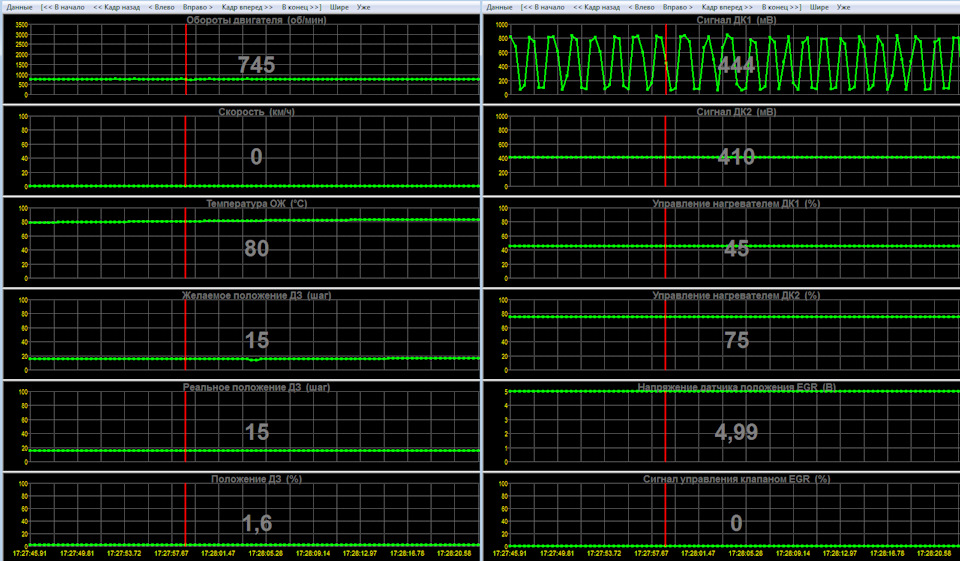The image size is (960, 561).
Task: Click the 17:28:20.58 timestamp under the left panel
Action: click(x=454, y=553)
